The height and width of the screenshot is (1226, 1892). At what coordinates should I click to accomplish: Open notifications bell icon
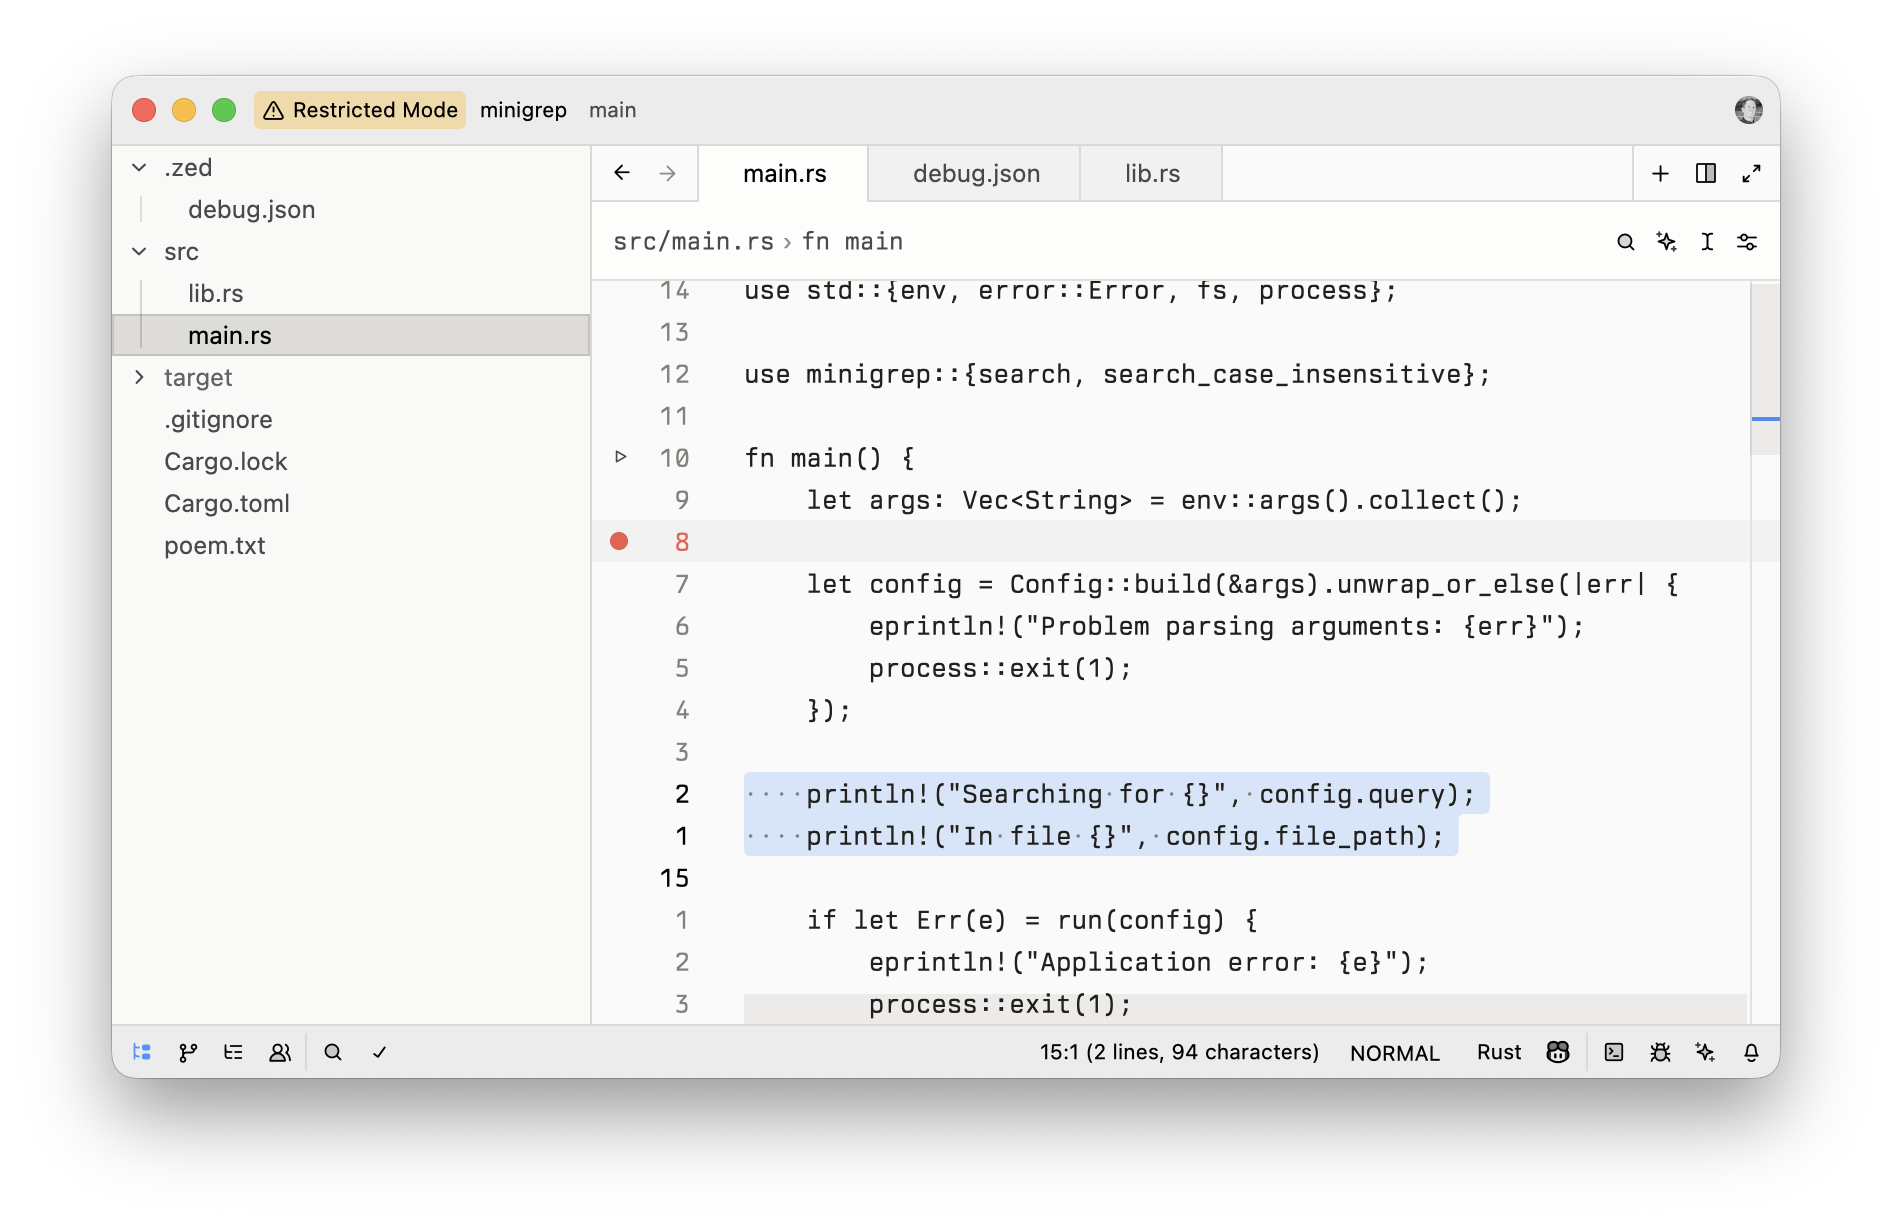(1751, 1052)
